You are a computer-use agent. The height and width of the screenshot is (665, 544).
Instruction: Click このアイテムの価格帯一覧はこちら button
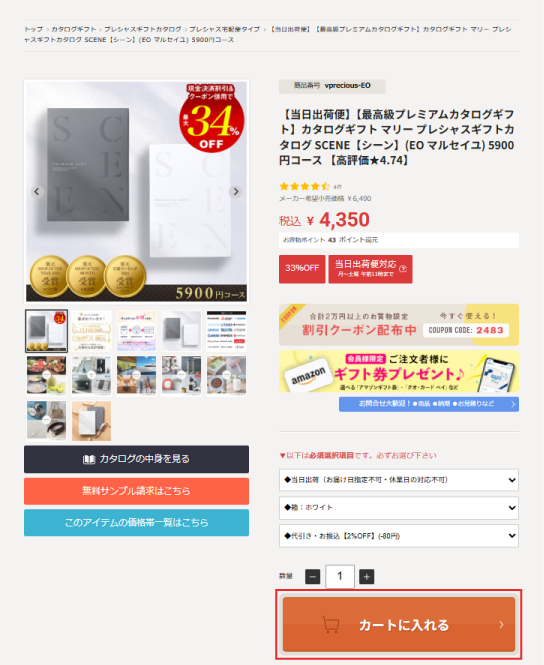[136, 522]
